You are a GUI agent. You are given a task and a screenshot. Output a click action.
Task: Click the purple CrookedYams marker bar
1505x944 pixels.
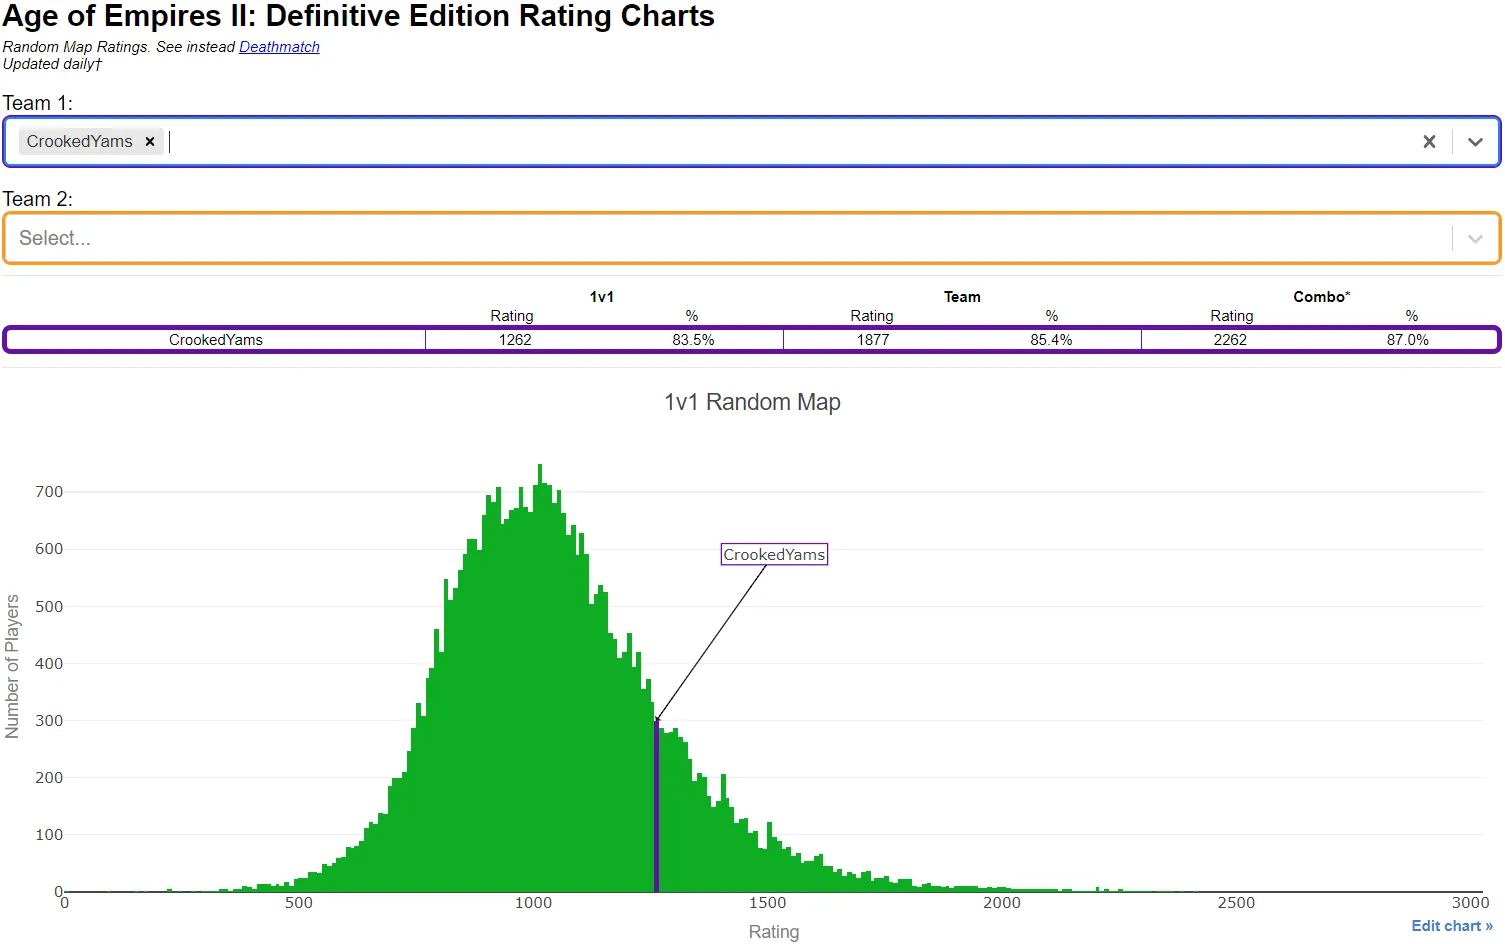coord(656,806)
